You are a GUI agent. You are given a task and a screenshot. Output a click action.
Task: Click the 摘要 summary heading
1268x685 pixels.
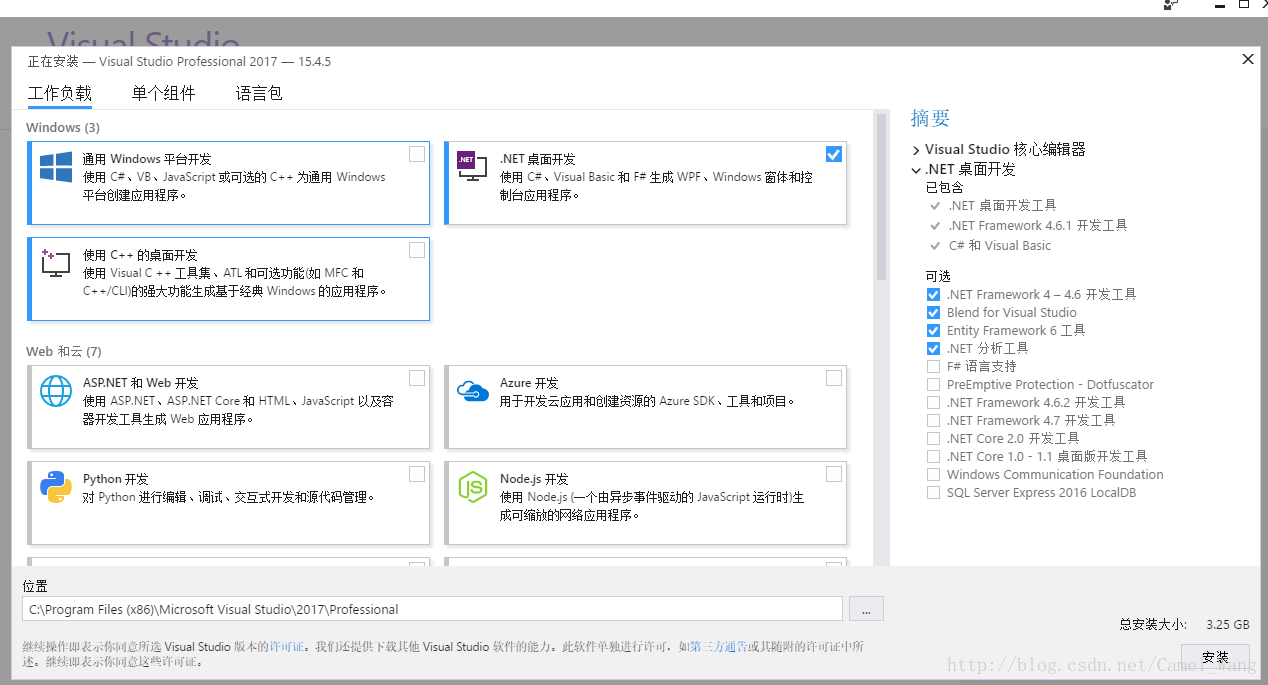pyautogui.click(x=930, y=118)
